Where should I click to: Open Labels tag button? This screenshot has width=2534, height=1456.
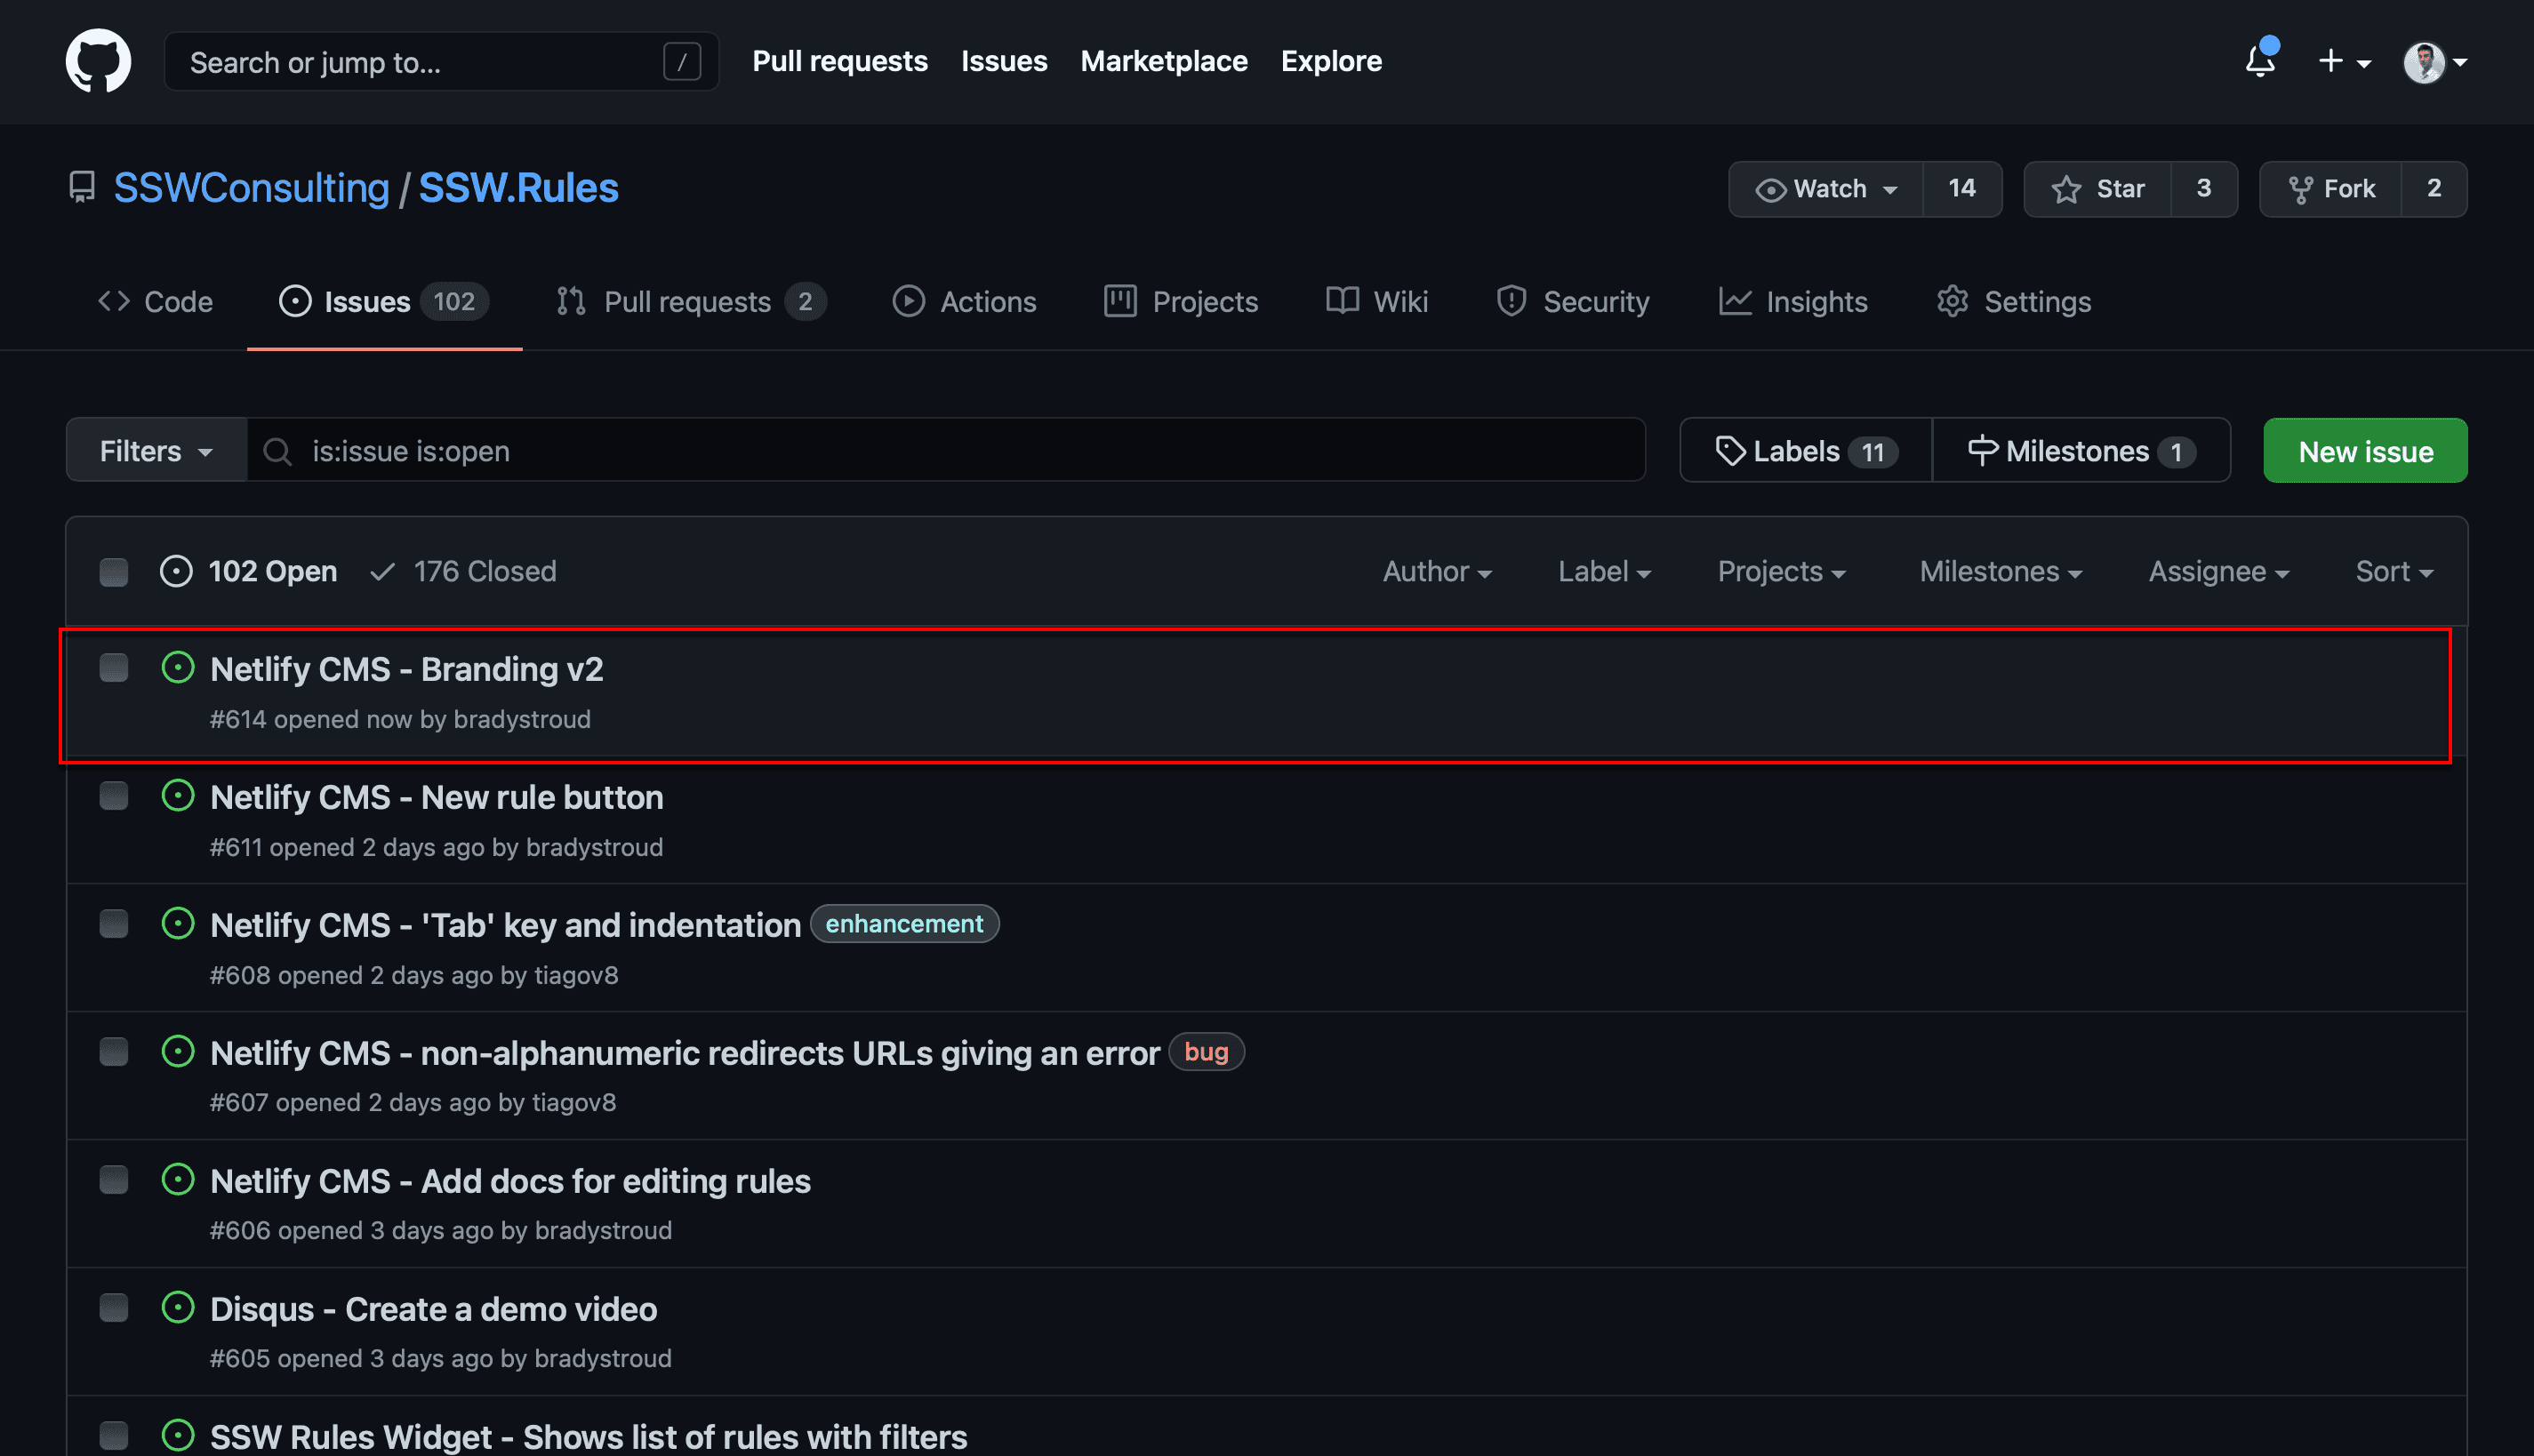(1805, 451)
